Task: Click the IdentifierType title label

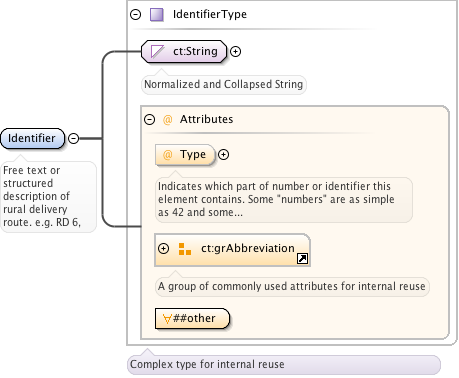Action: point(210,14)
